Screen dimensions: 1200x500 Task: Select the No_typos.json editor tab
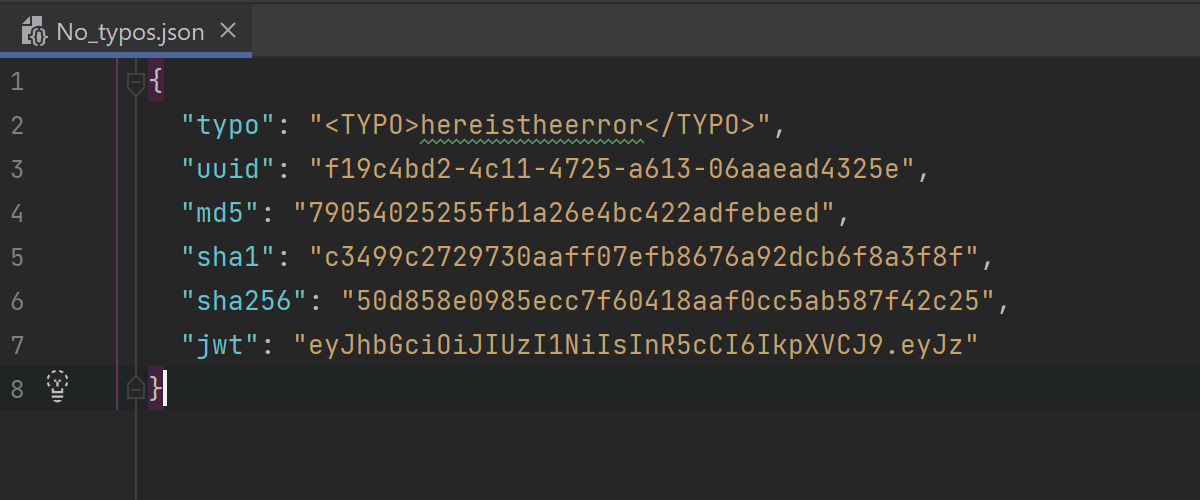pos(130,33)
